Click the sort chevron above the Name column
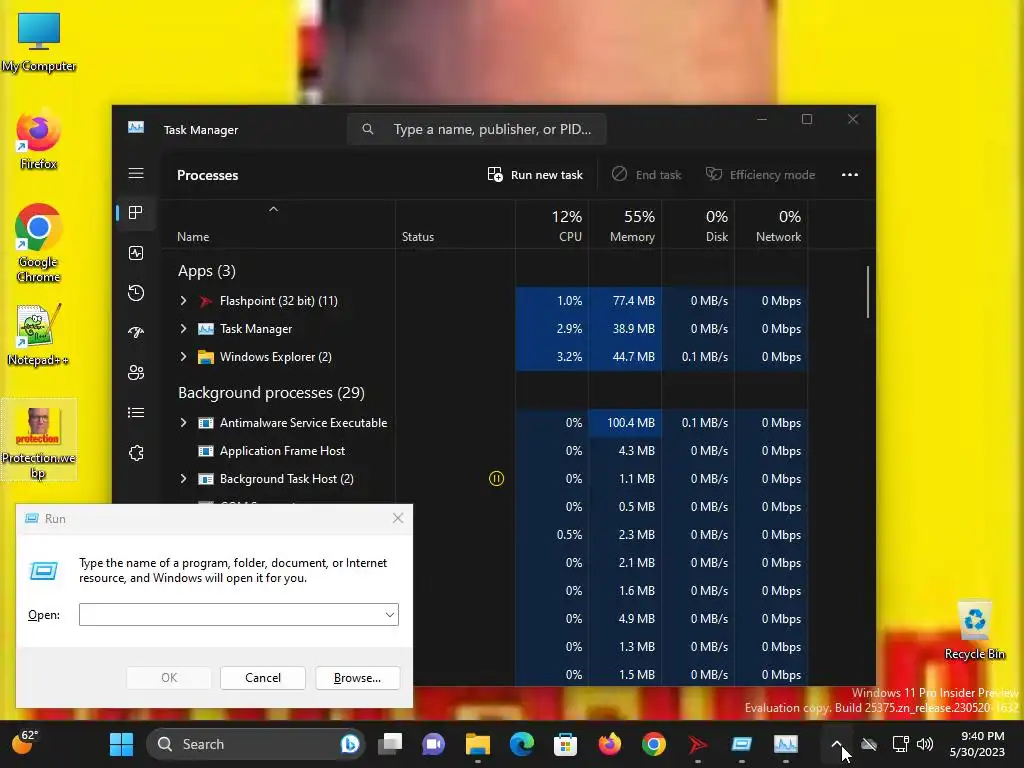Screen dimensions: 1024x768 [x=274, y=209]
